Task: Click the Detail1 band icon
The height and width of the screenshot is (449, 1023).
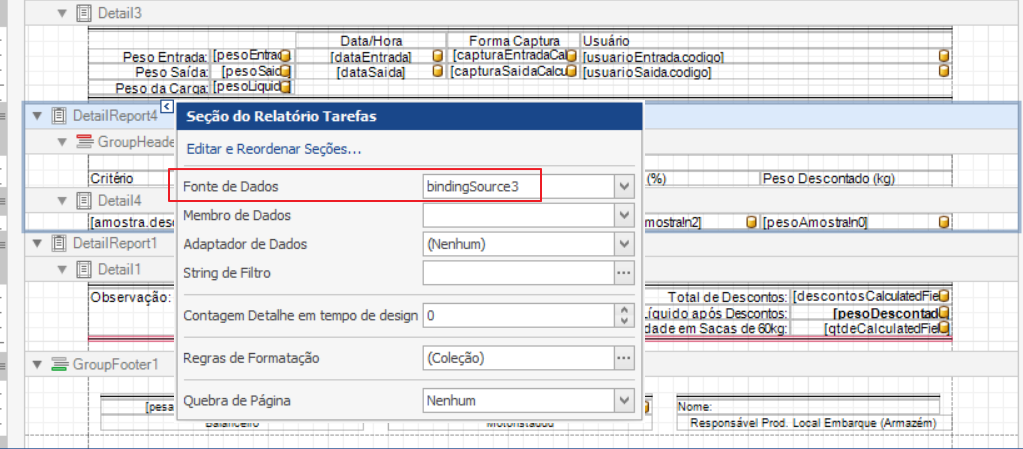Action: click(84, 269)
